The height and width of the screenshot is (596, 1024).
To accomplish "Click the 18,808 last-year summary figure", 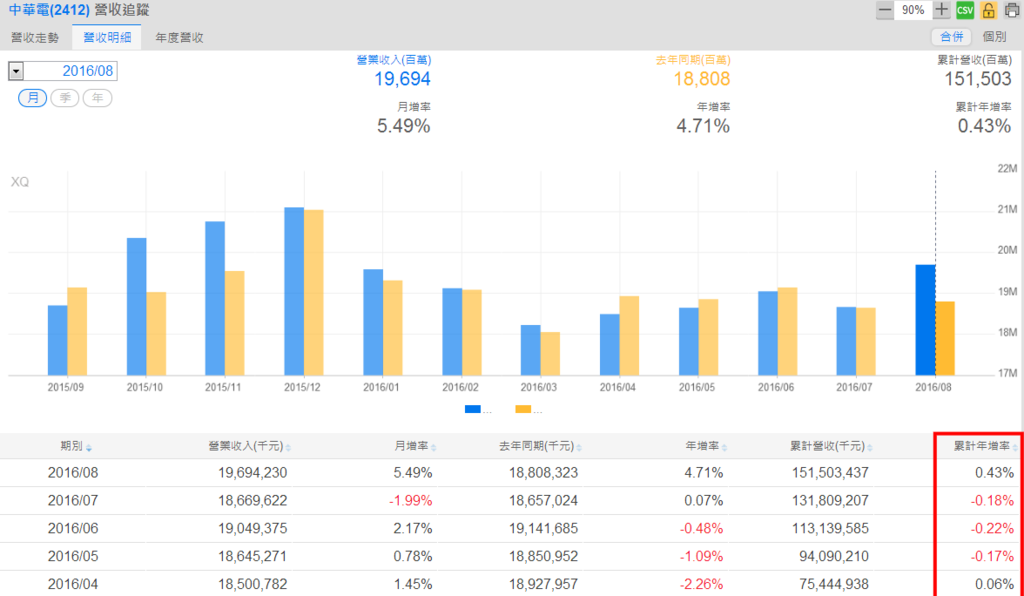I will [x=702, y=79].
